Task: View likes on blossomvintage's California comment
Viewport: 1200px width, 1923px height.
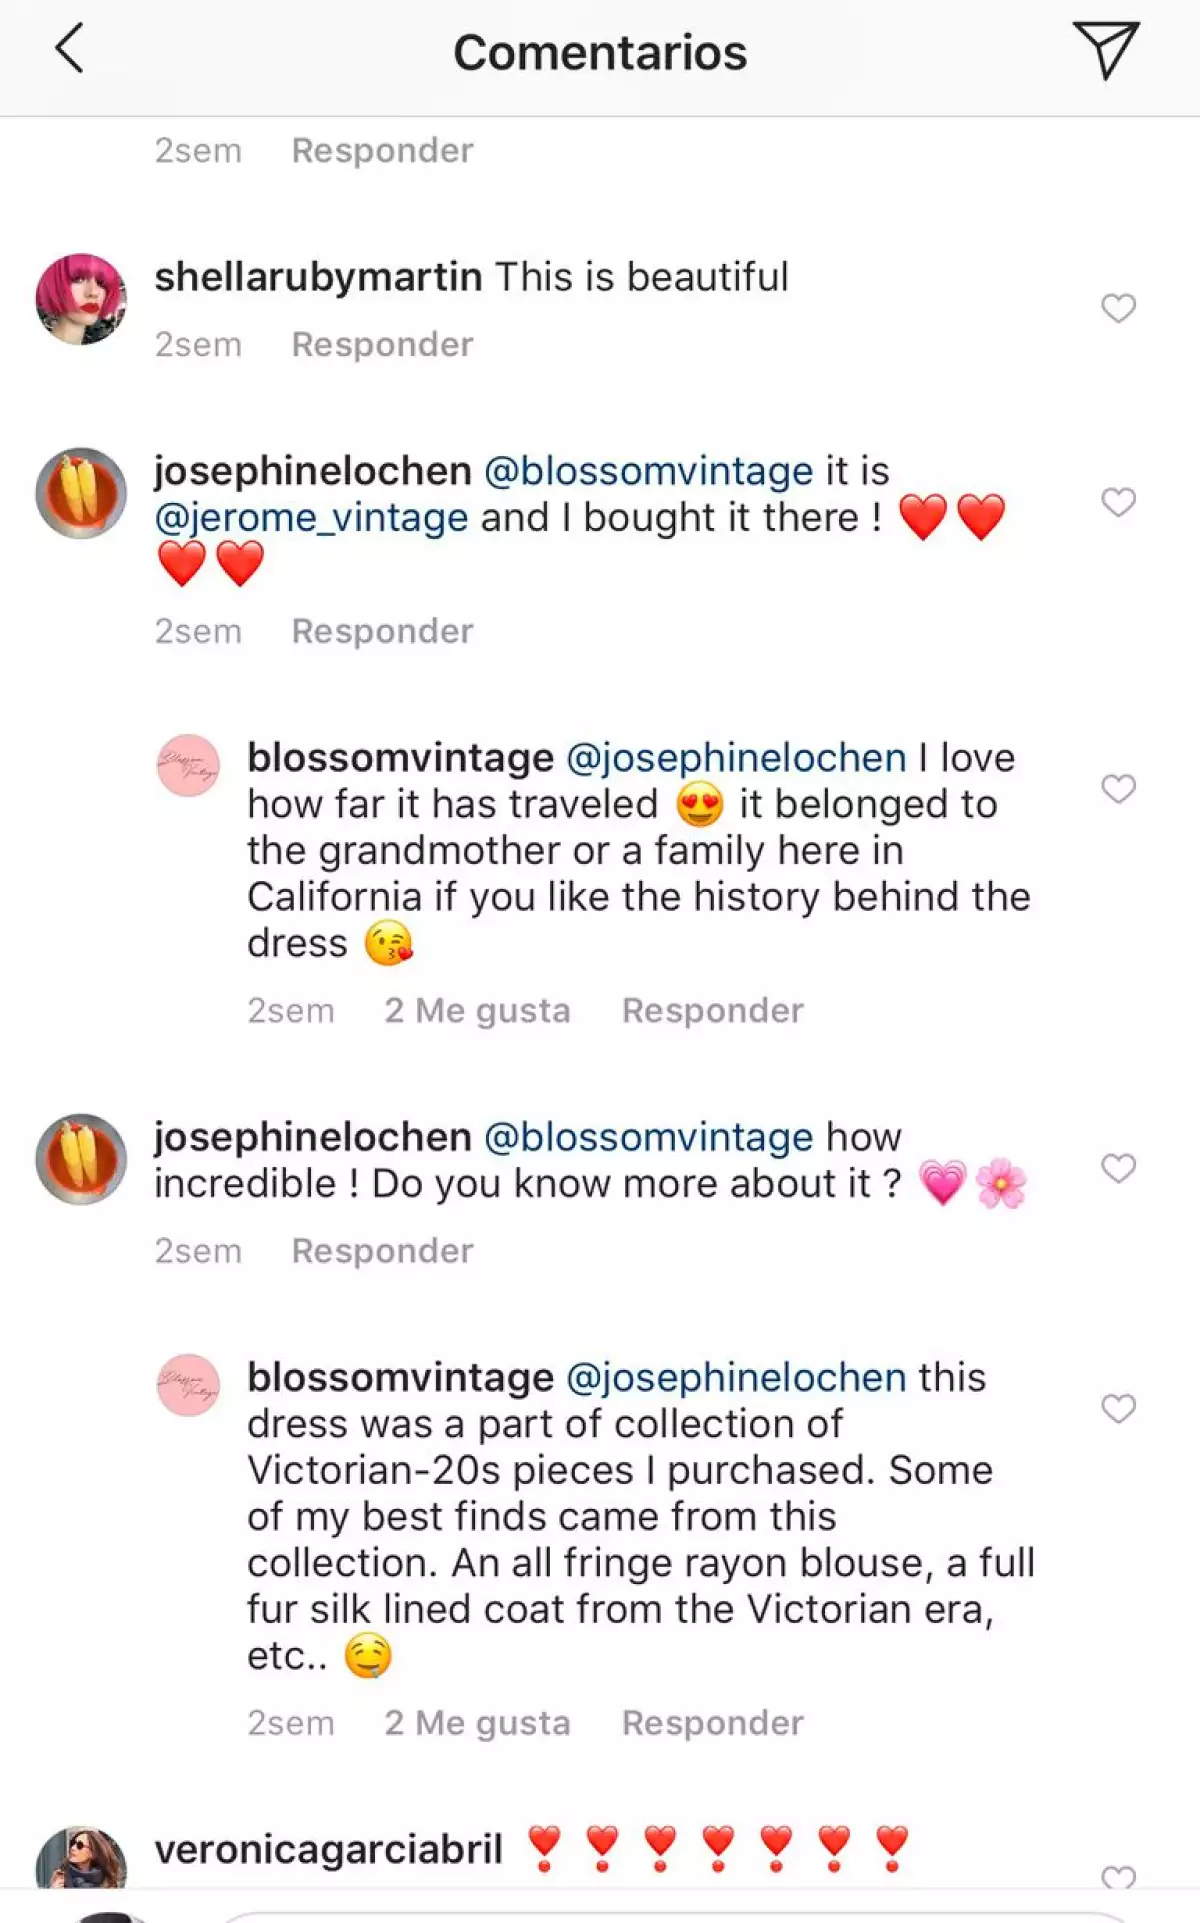Action: tap(477, 1011)
